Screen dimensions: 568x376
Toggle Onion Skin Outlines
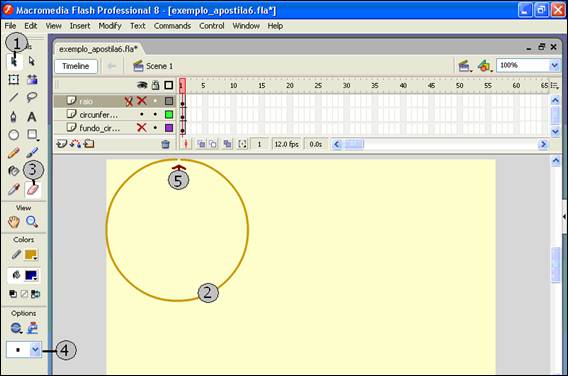(213, 144)
